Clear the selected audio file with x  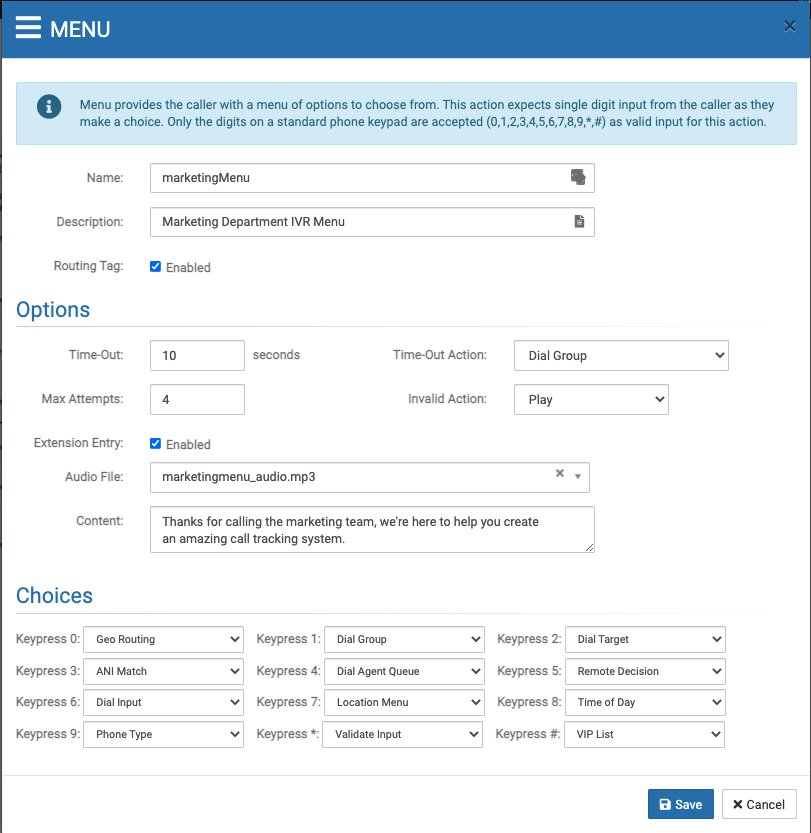(560, 474)
